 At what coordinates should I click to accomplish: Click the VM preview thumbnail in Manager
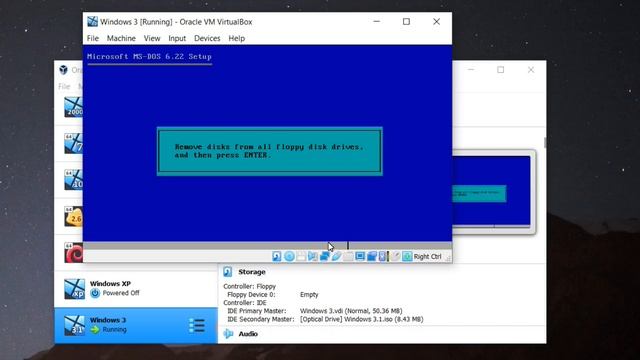[x=493, y=192]
